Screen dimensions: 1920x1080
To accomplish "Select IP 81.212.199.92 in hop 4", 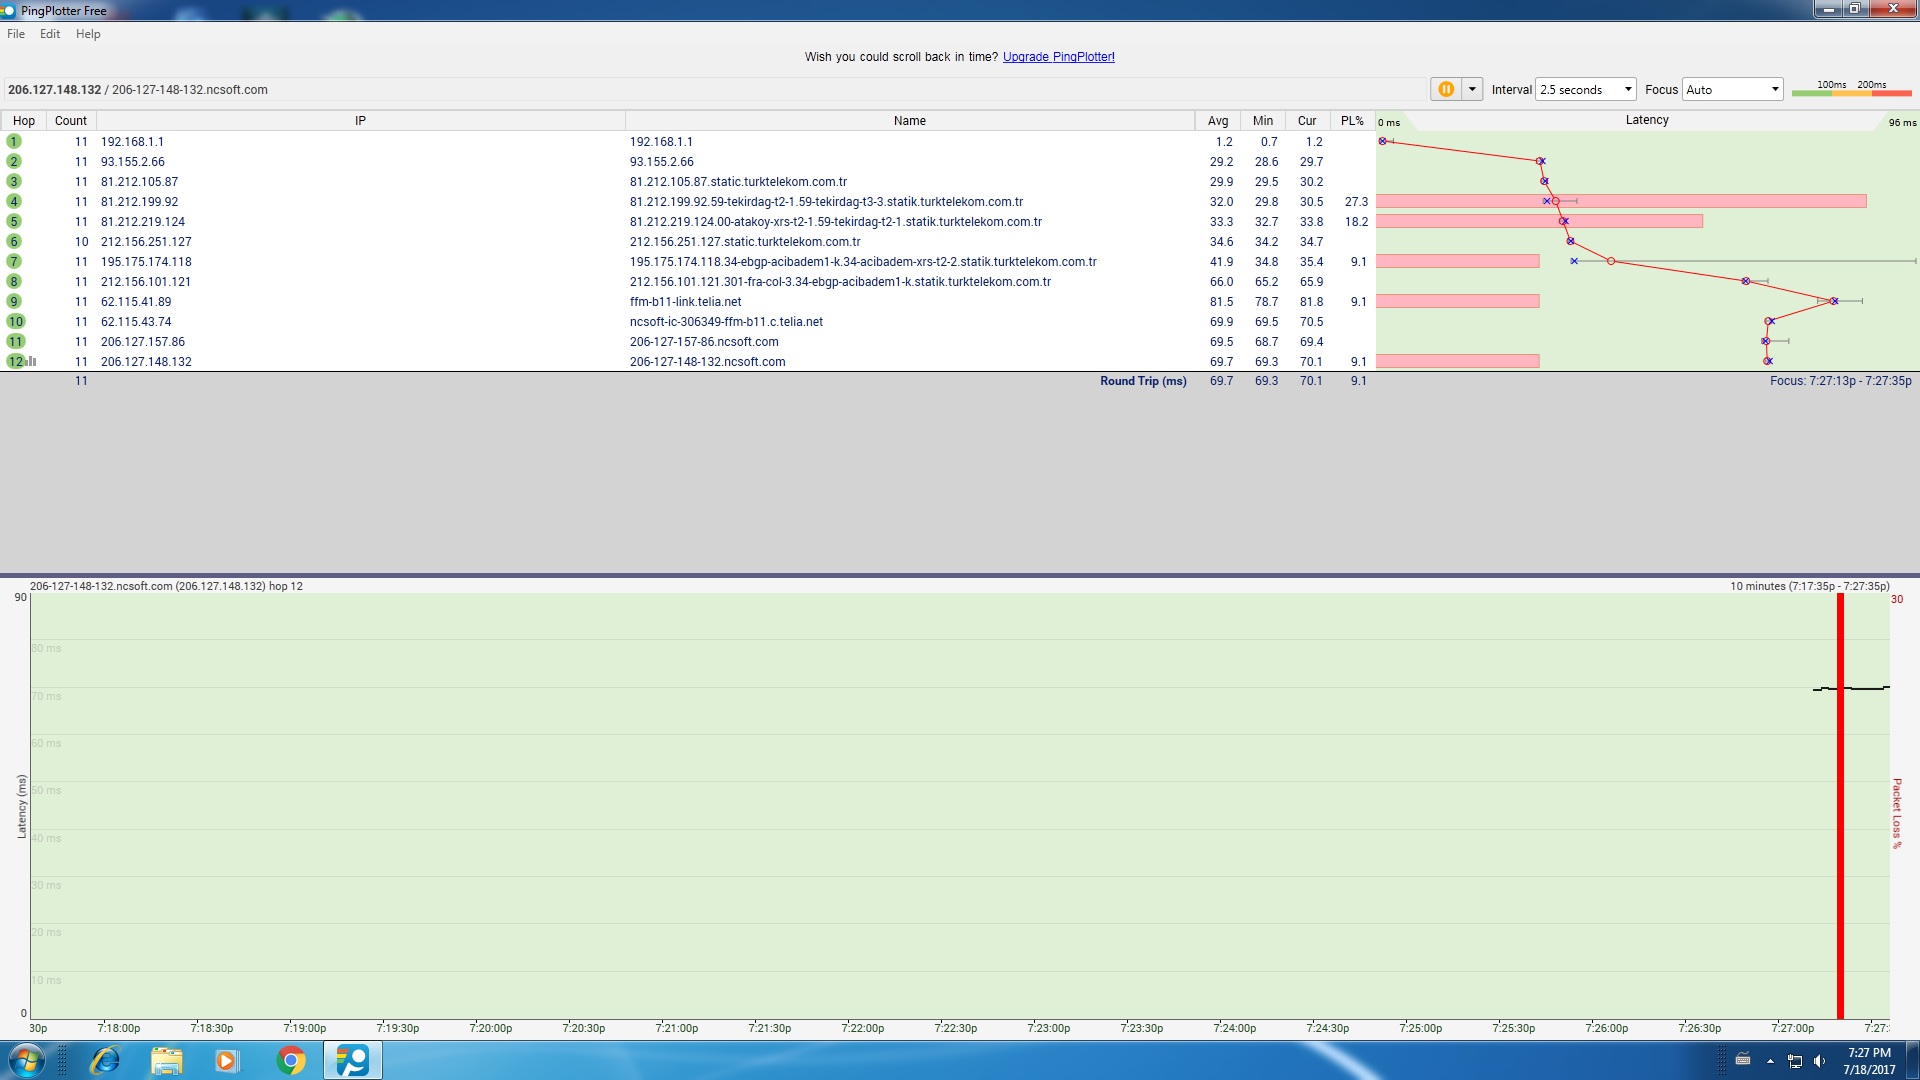I will coord(140,202).
